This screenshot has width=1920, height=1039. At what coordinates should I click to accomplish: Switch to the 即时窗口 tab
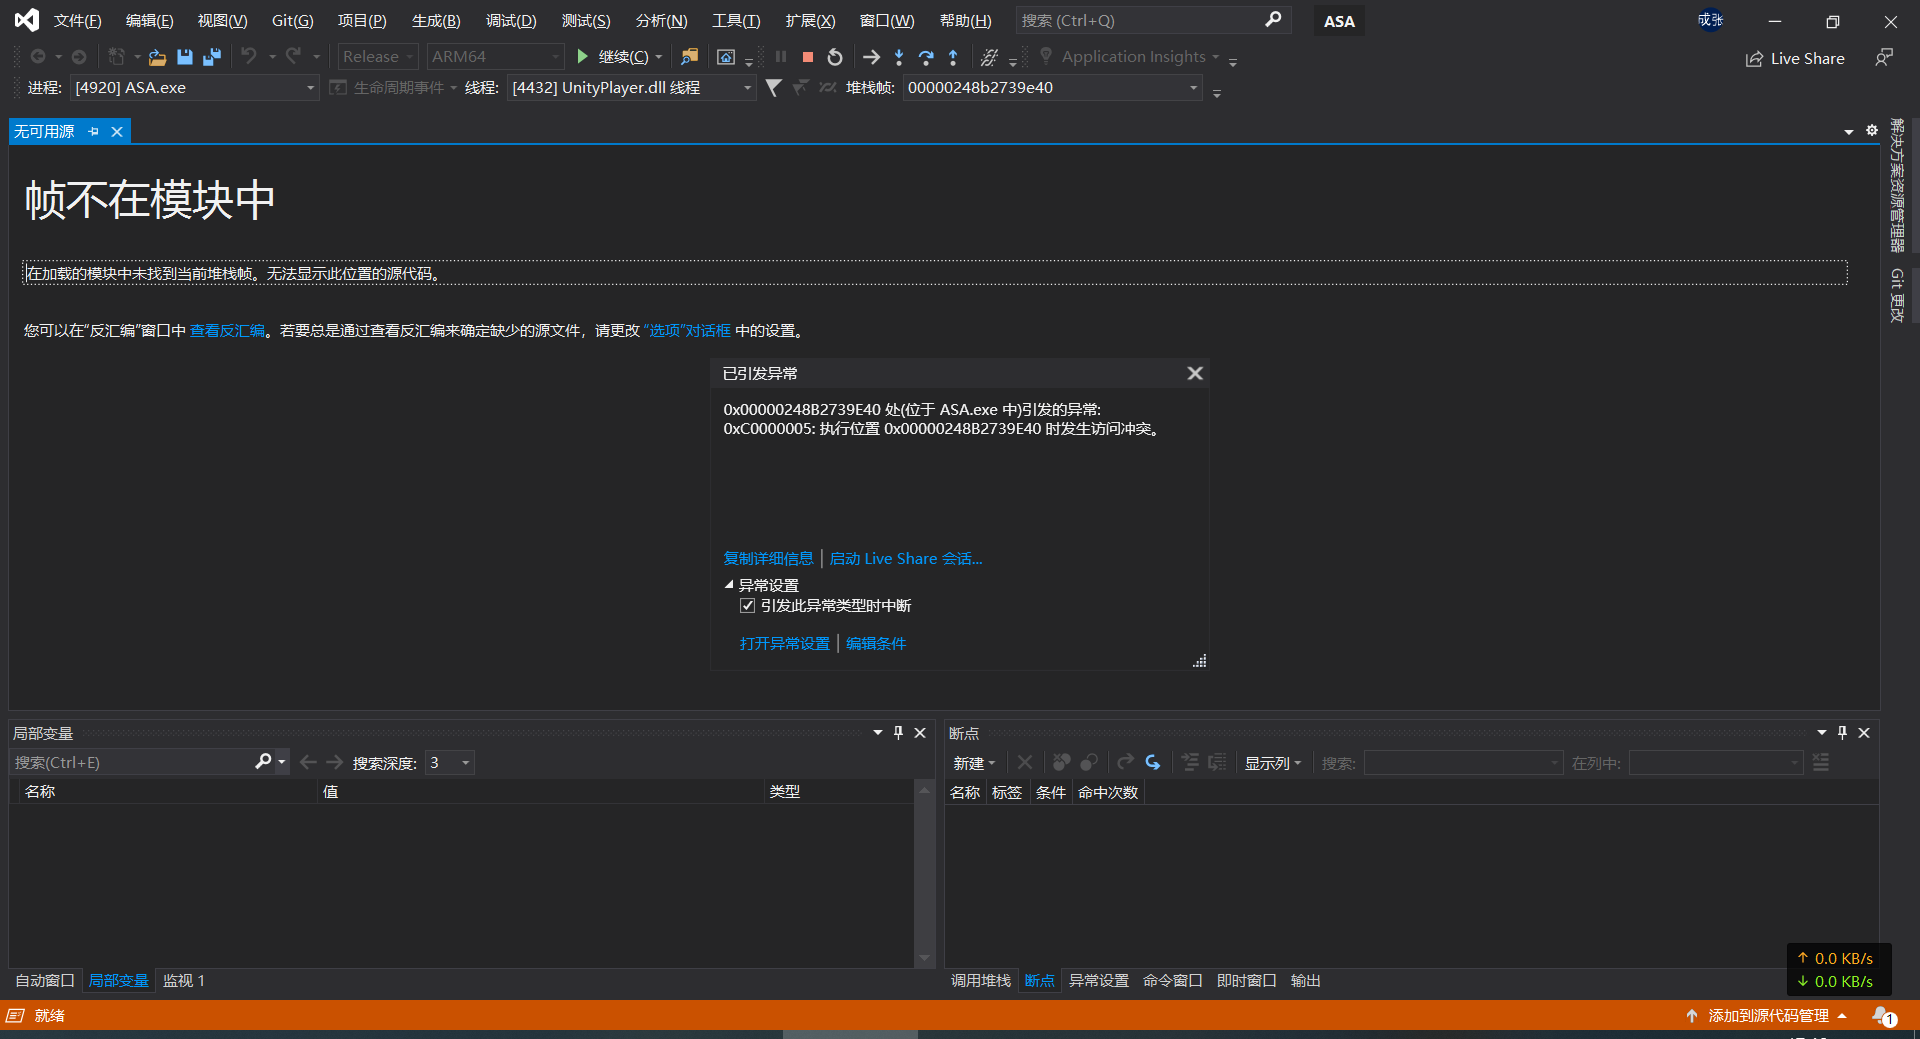1246,981
